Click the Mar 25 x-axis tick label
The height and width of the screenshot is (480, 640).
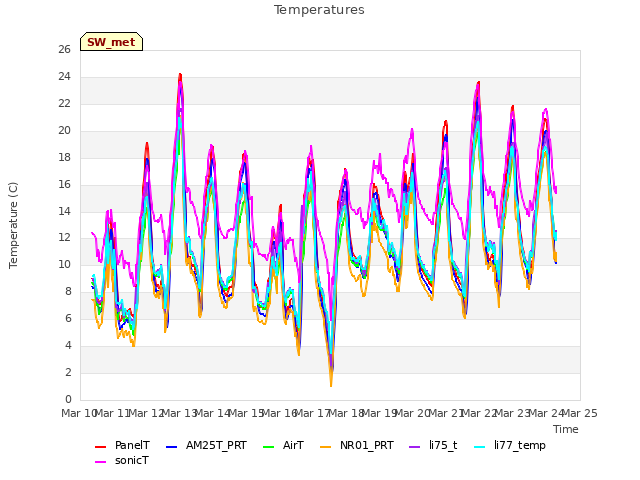pyautogui.click(x=580, y=413)
